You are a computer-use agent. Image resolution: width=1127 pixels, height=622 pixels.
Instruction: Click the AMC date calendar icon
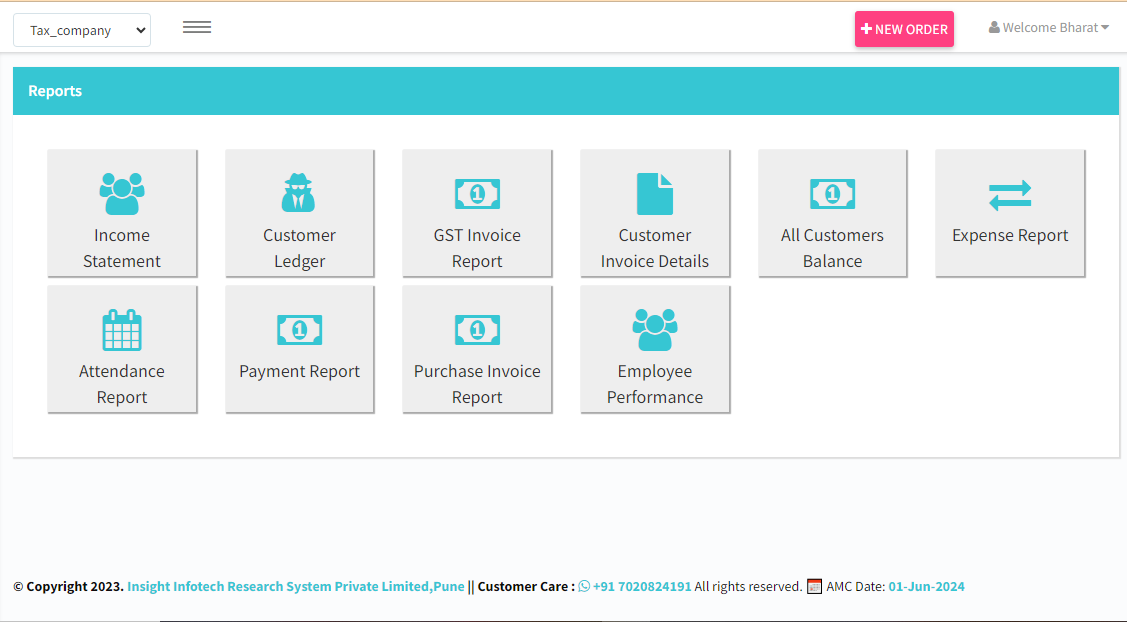click(x=814, y=586)
